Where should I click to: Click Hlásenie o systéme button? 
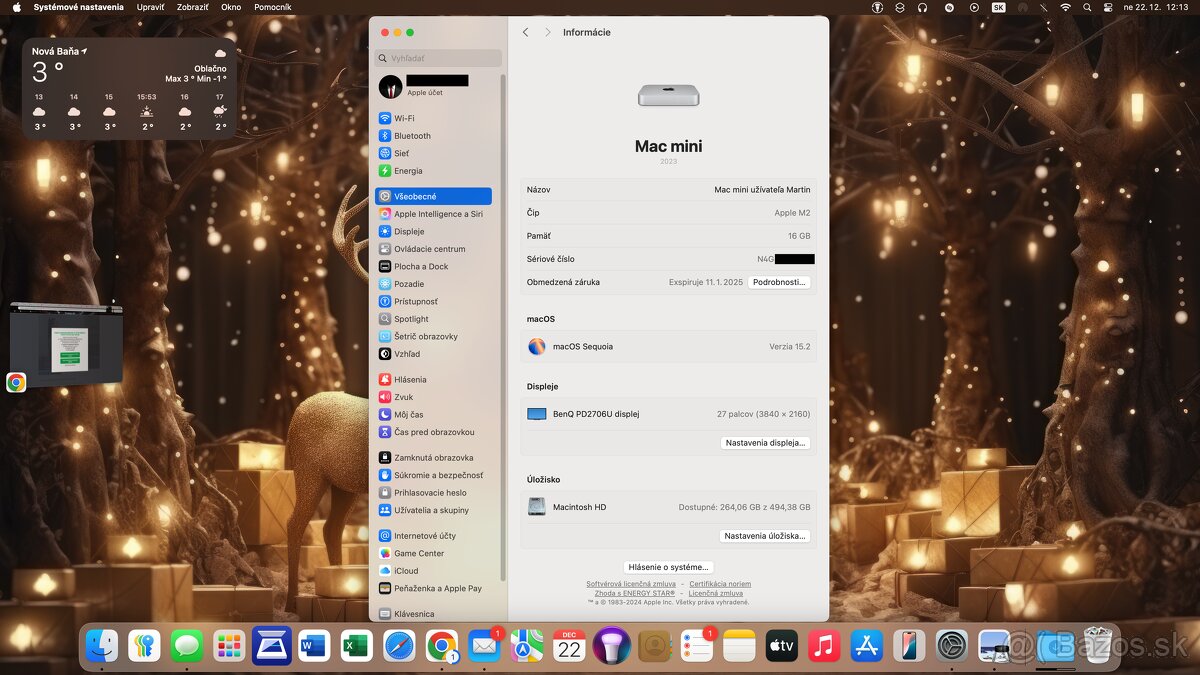[x=668, y=567]
